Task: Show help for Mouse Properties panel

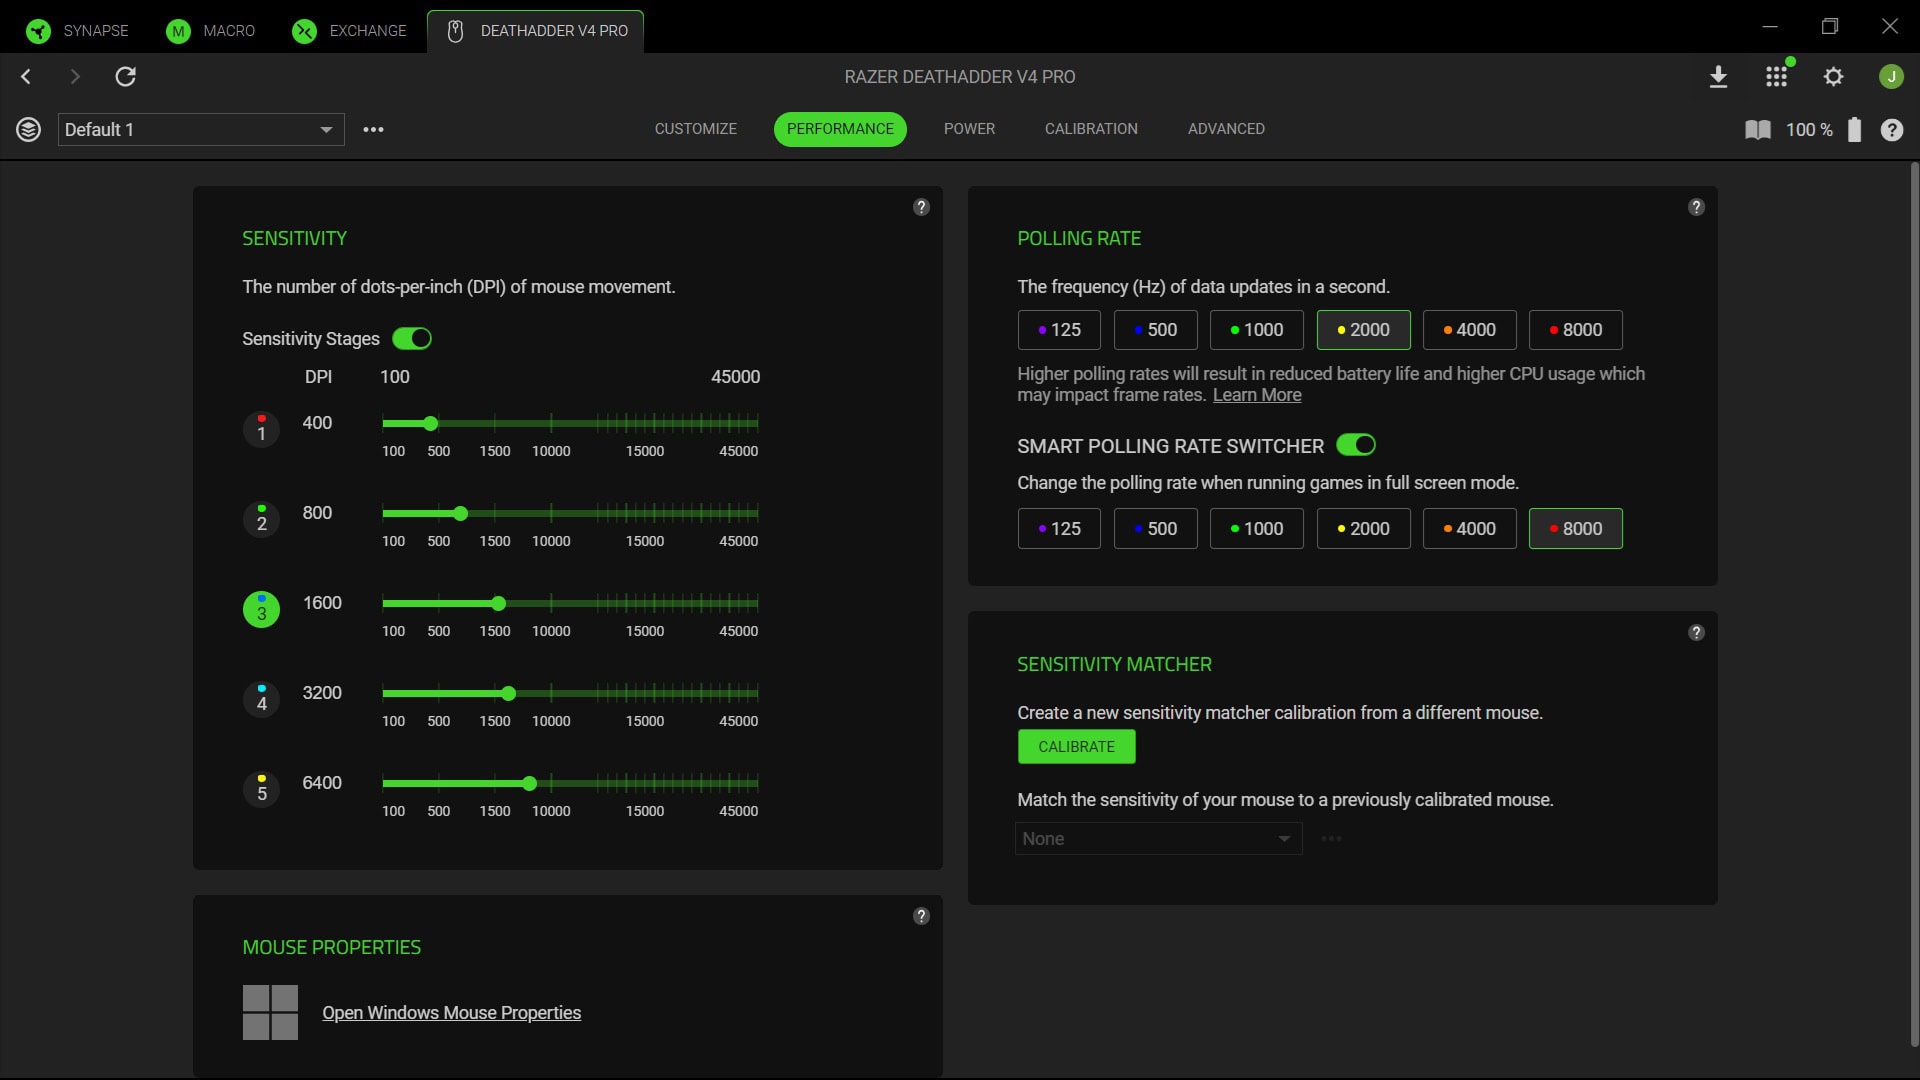Action: pos(921,916)
